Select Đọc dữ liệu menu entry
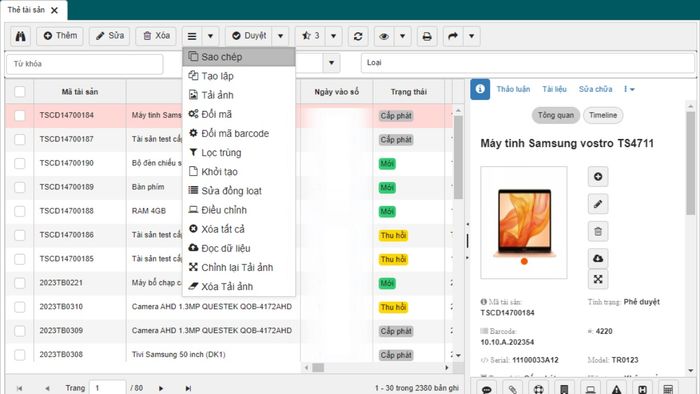Image resolution: width=700 pixels, height=394 pixels. coord(239,248)
